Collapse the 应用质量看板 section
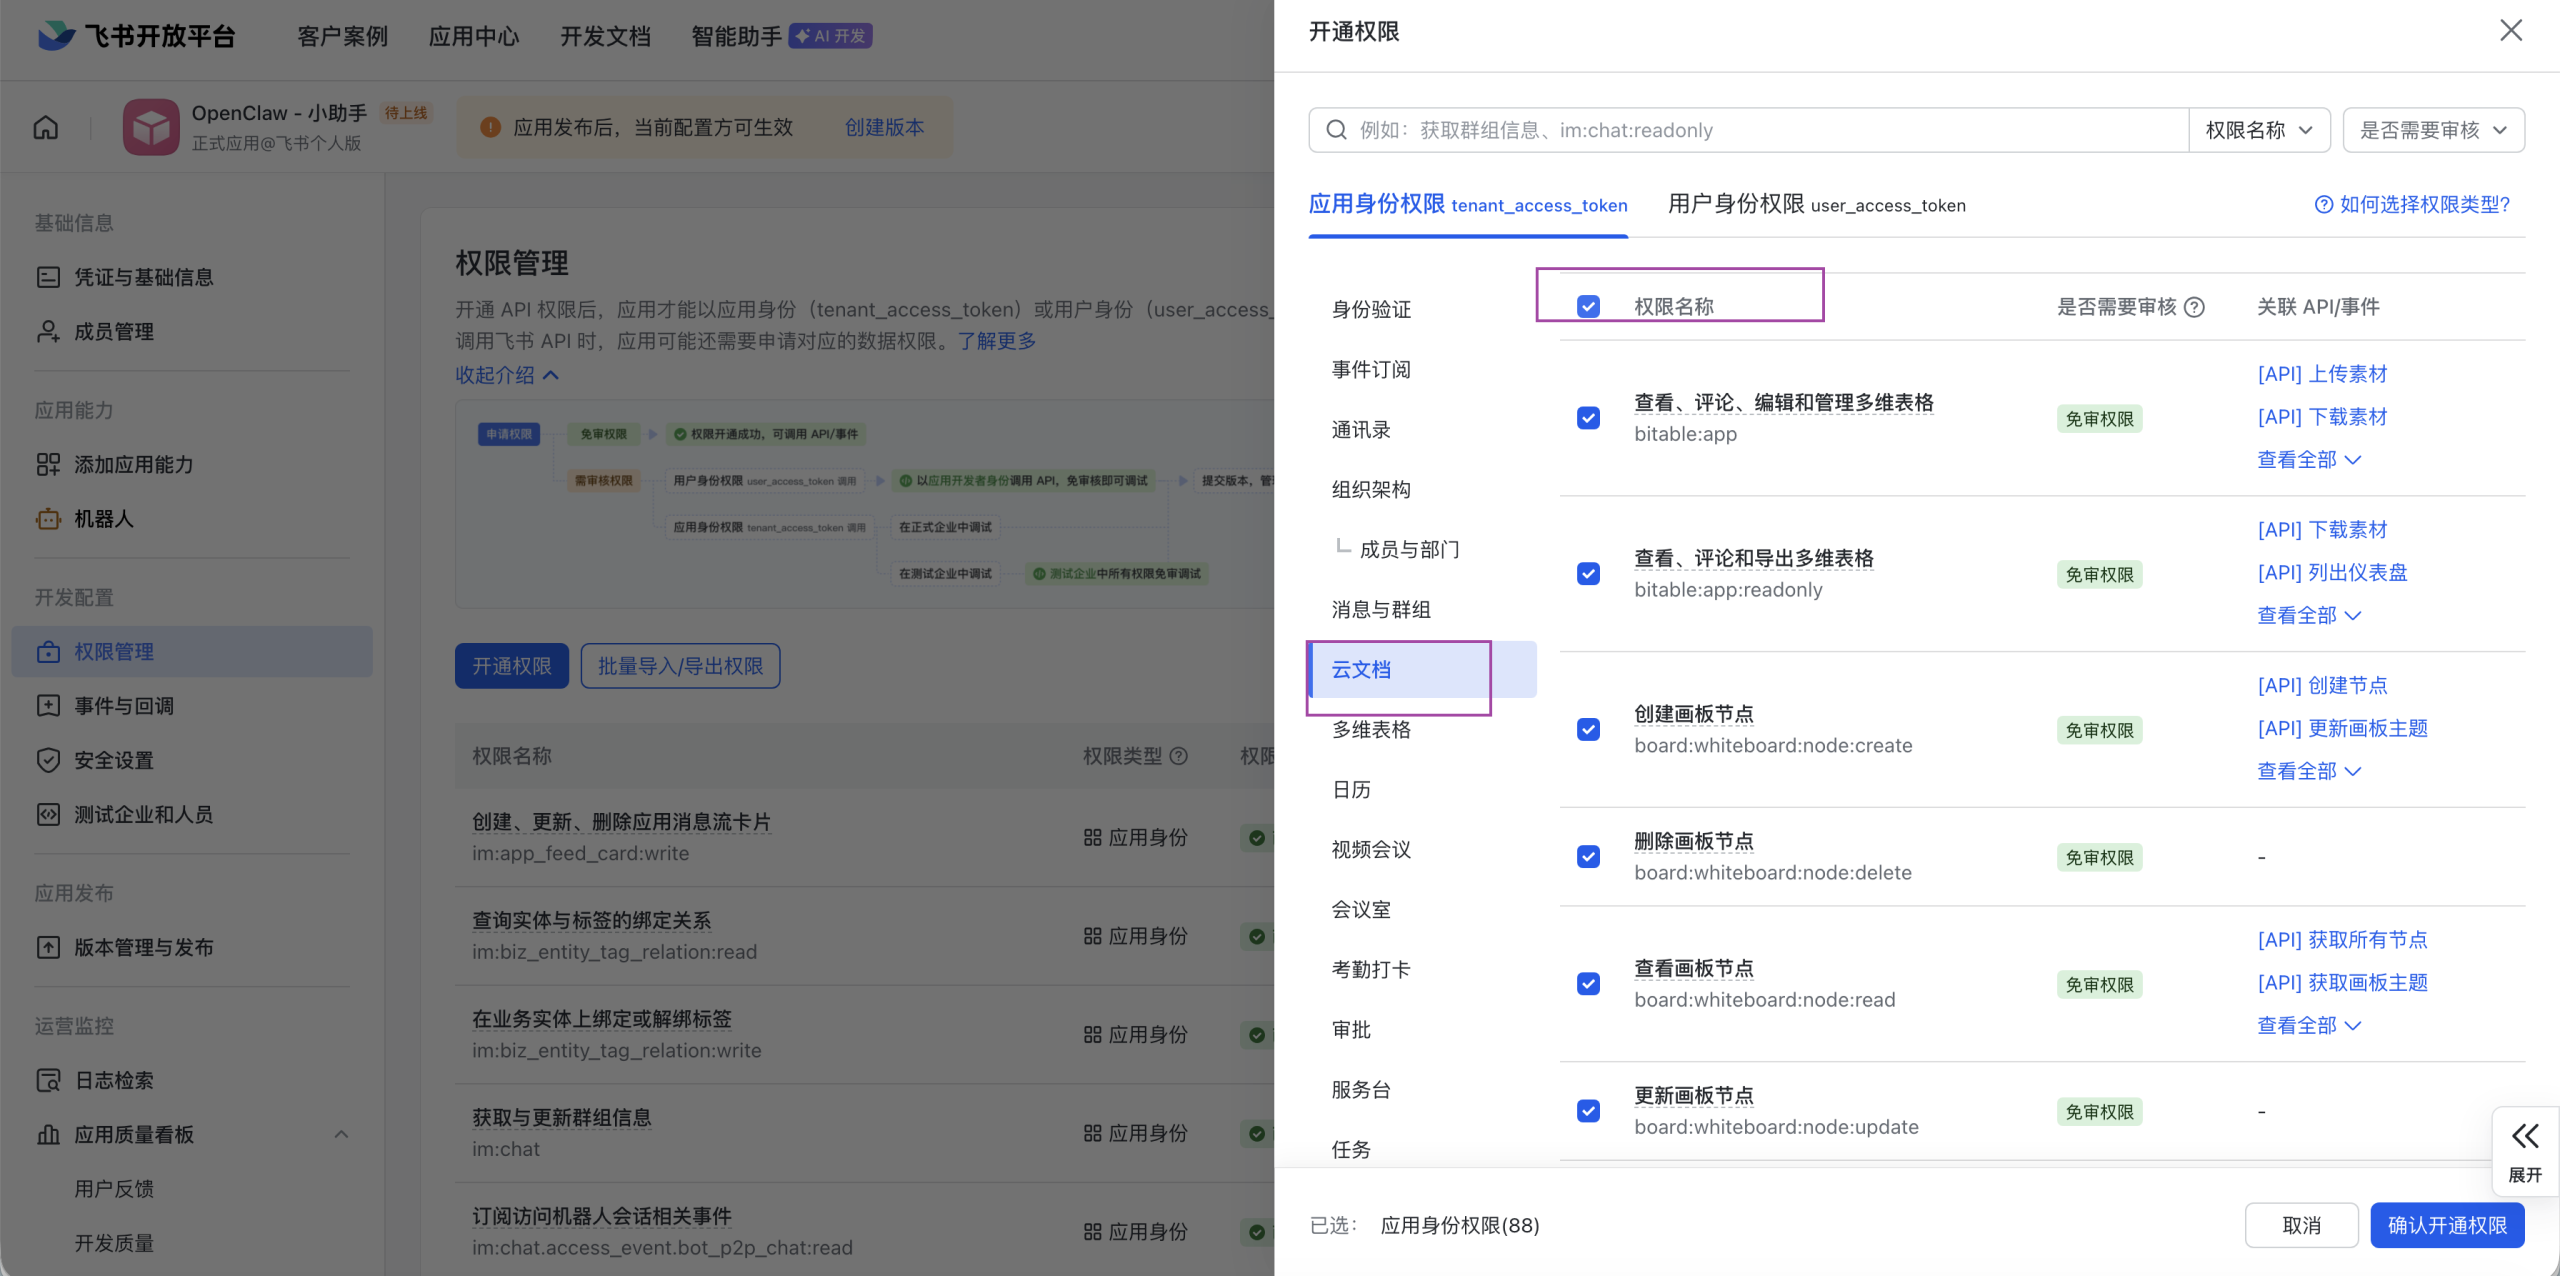Viewport: 2560px width, 1276px height. point(341,1134)
